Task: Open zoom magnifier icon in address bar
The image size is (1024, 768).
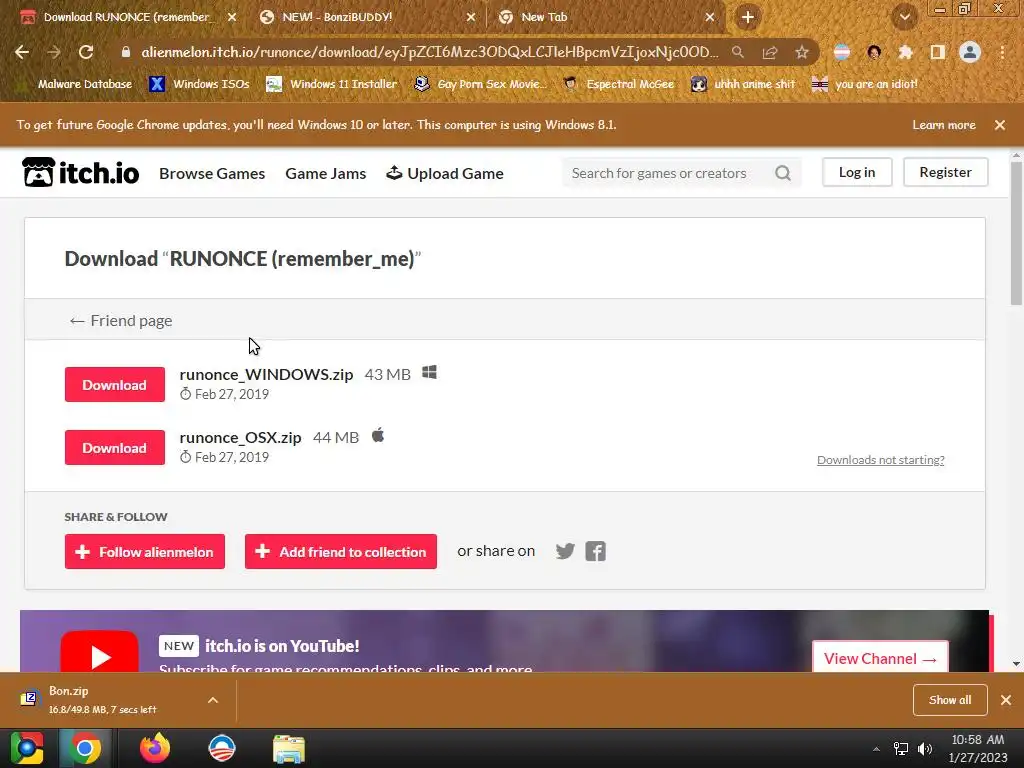Action: coord(737,52)
